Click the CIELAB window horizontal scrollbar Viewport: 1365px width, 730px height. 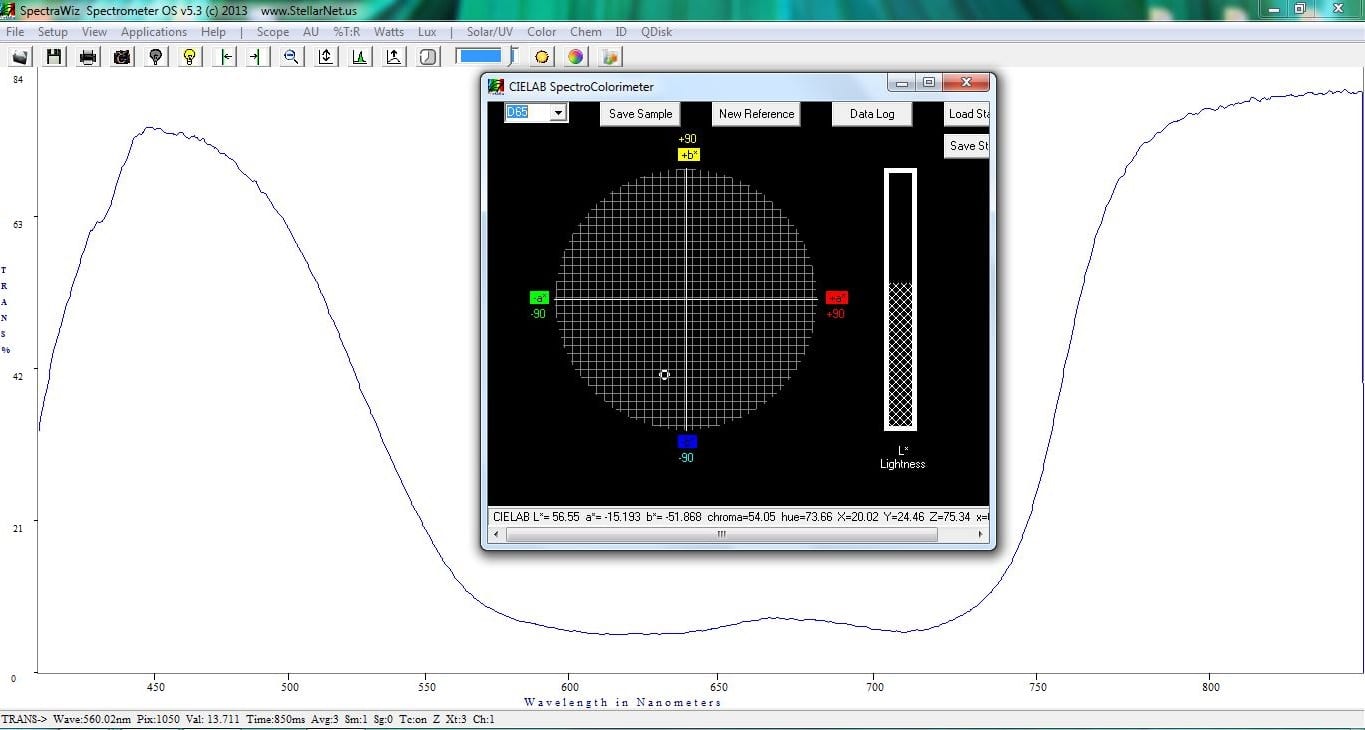point(720,535)
